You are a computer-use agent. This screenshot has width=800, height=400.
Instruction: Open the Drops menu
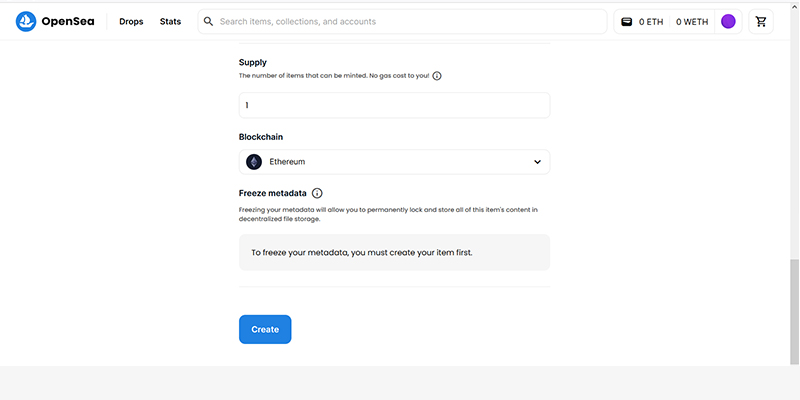pyautogui.click(x=131, y=22)
